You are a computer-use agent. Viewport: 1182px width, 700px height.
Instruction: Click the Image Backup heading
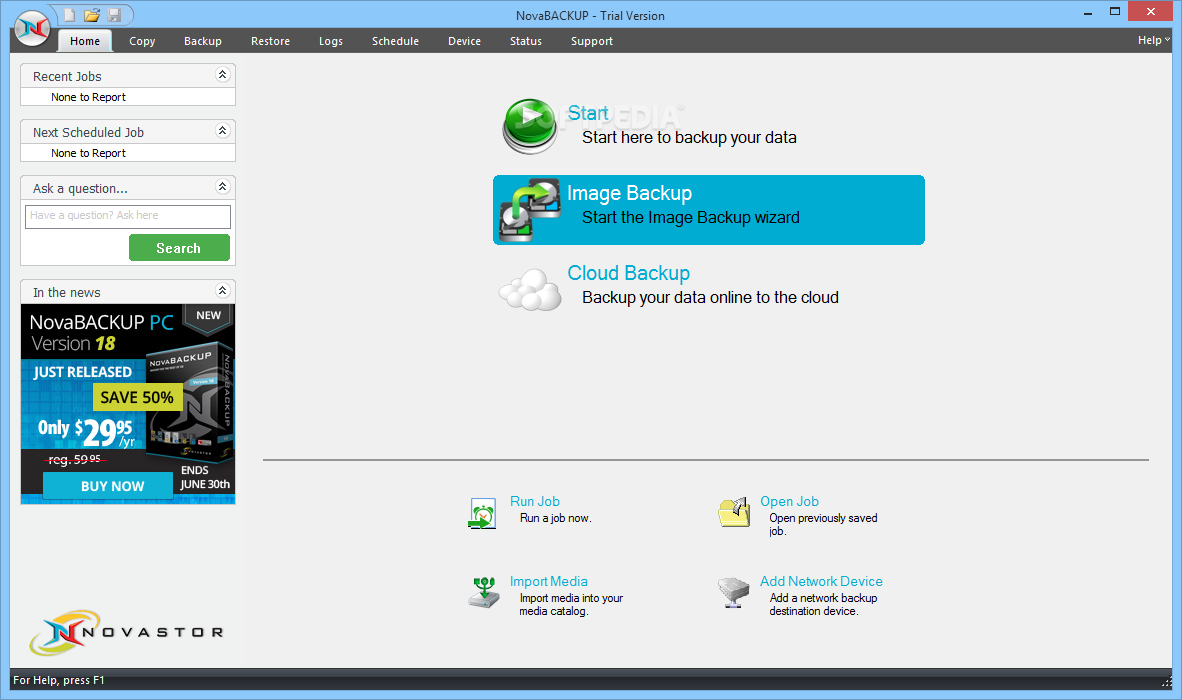tap(629, 193)
